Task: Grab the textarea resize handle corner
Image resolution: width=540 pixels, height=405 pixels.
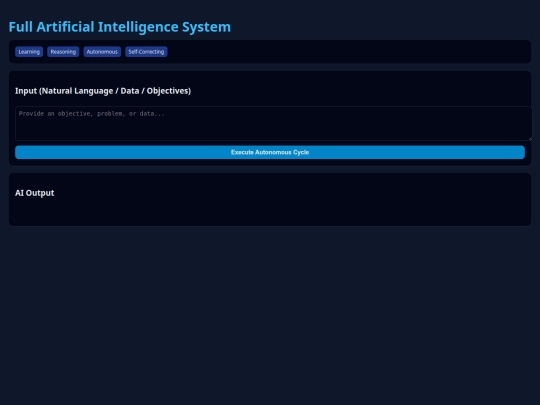Action: tap(530, 138)
